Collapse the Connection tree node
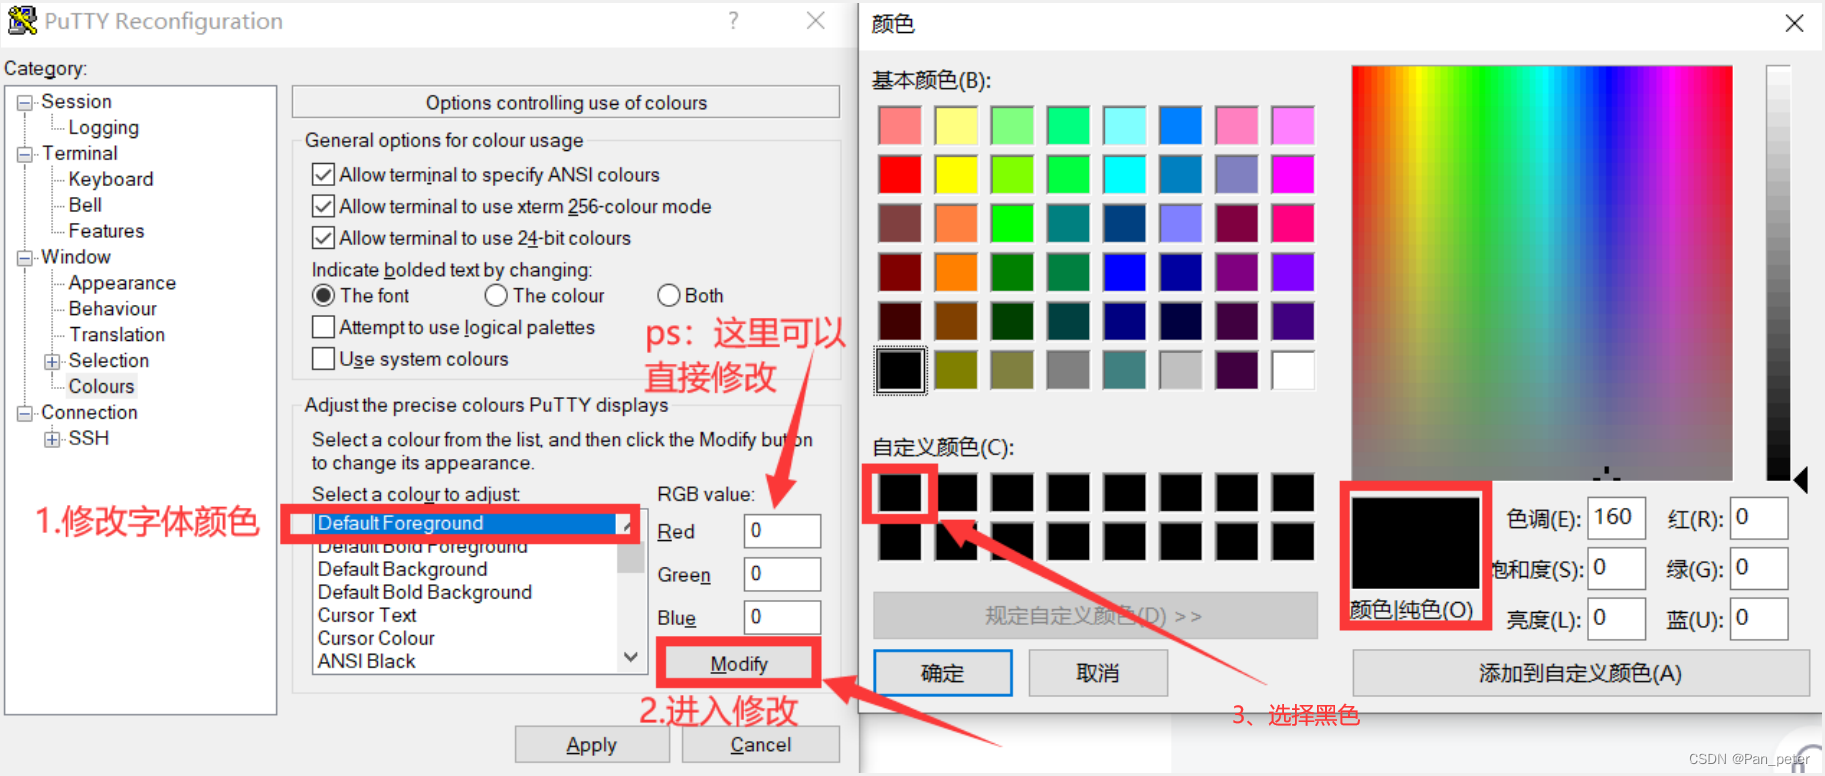The image size is (1825, 776). pos(25,413)
